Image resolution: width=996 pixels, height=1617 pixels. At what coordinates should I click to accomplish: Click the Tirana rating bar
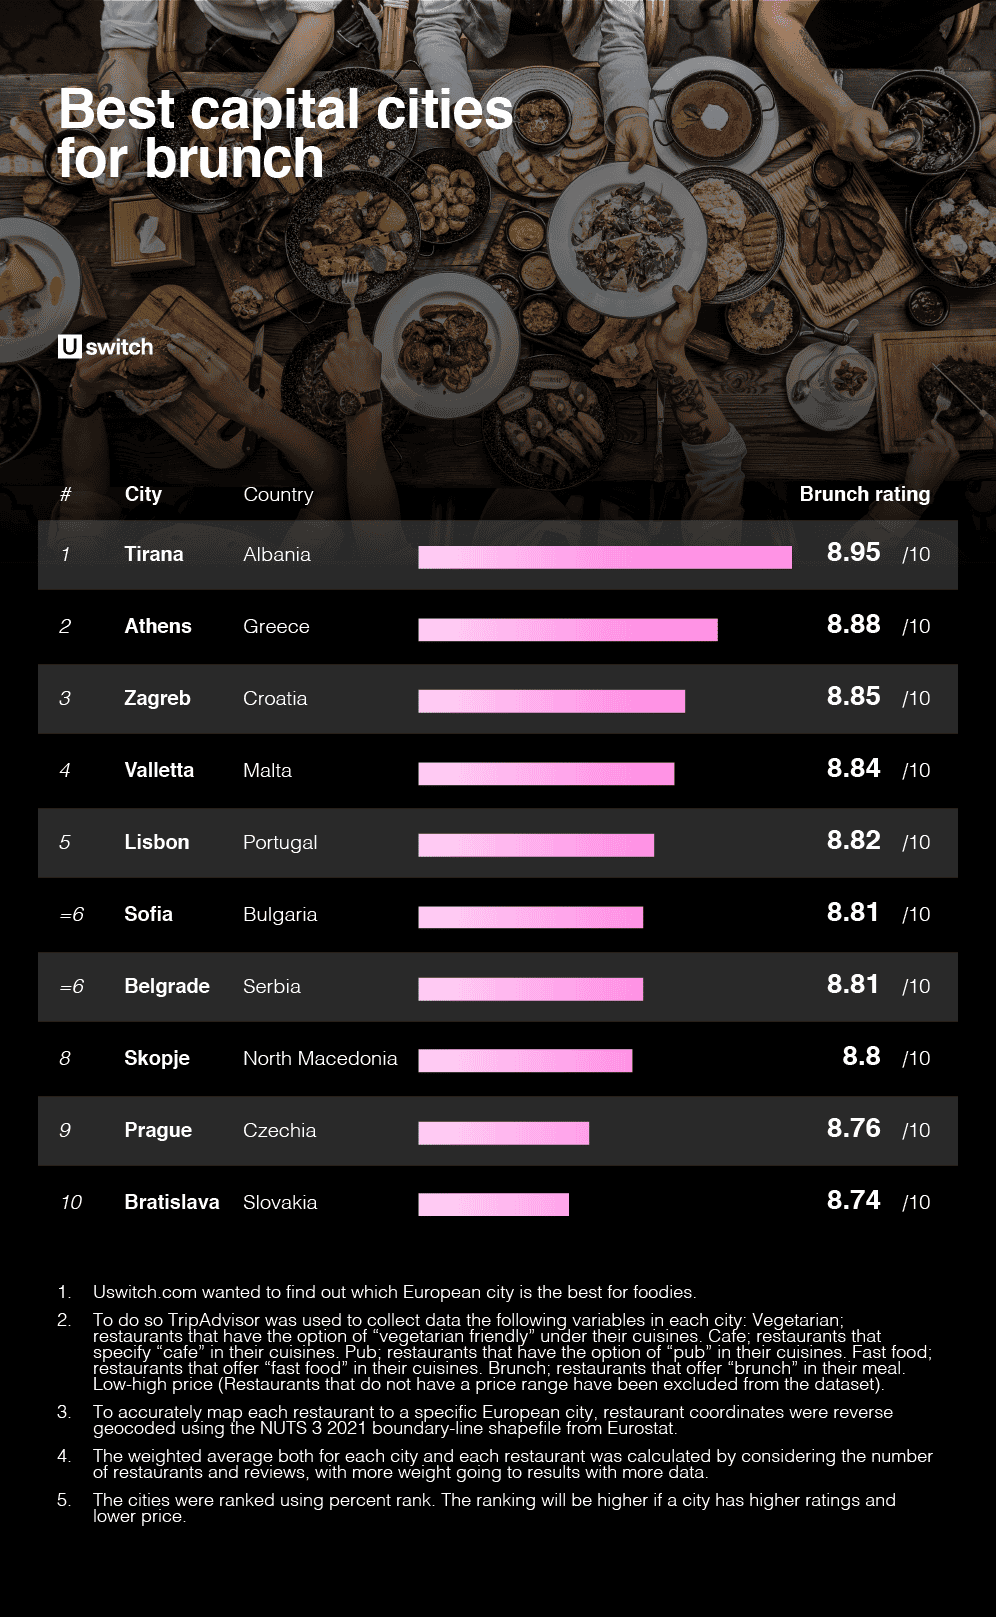pos(605,557)
